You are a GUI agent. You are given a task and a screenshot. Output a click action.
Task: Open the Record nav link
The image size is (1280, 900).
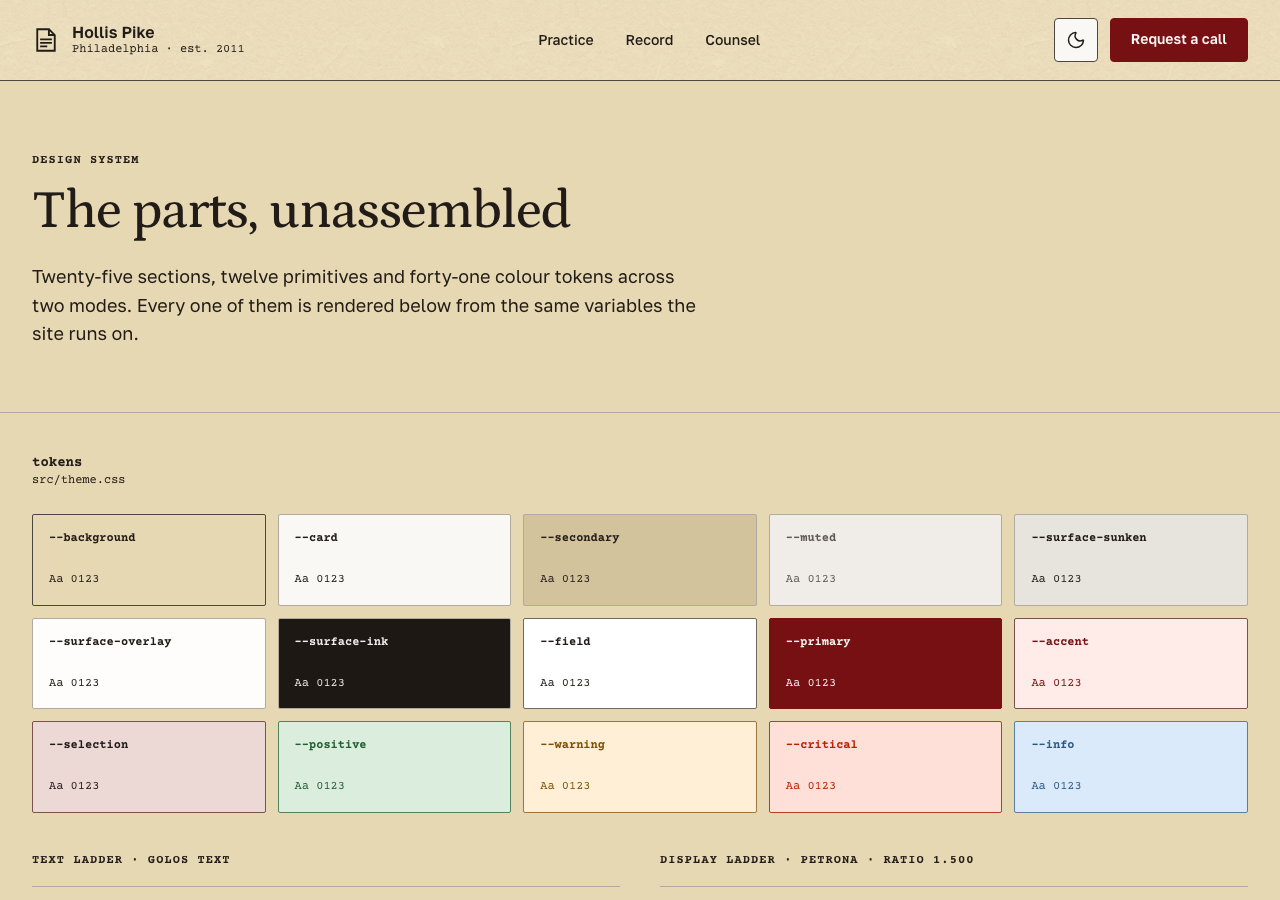[649, 40]
